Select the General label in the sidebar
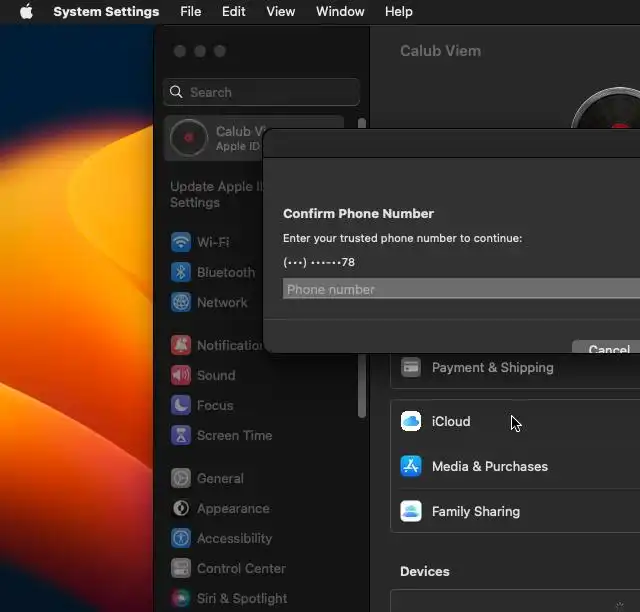 [x=220, y=478]
